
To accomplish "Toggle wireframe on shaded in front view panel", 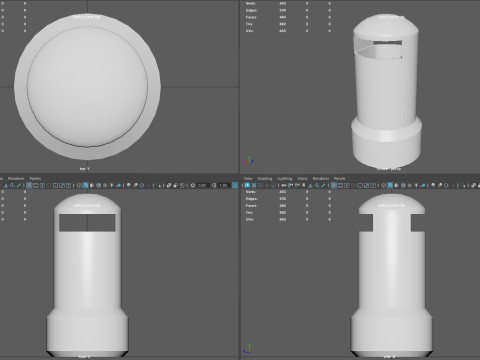I will point(98,185).
